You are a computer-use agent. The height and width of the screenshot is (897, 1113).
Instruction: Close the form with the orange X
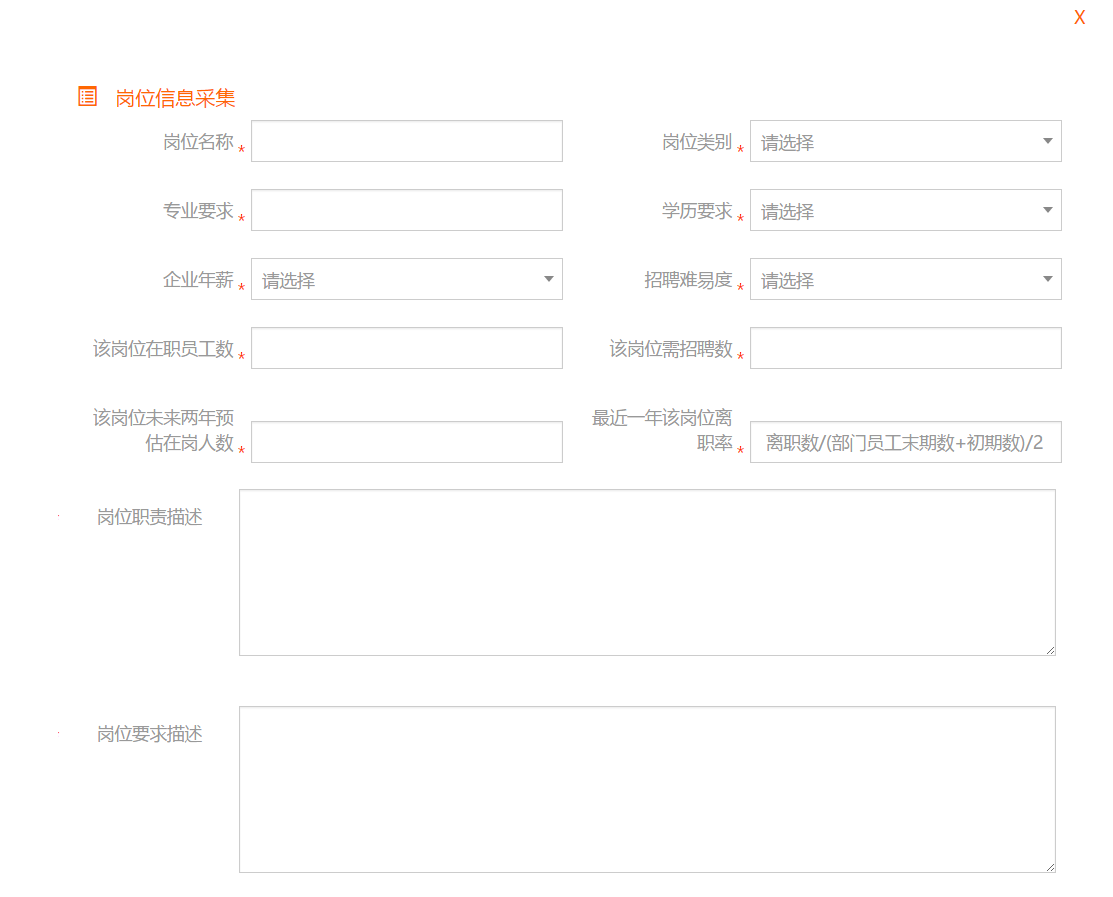coord(1079,18)
